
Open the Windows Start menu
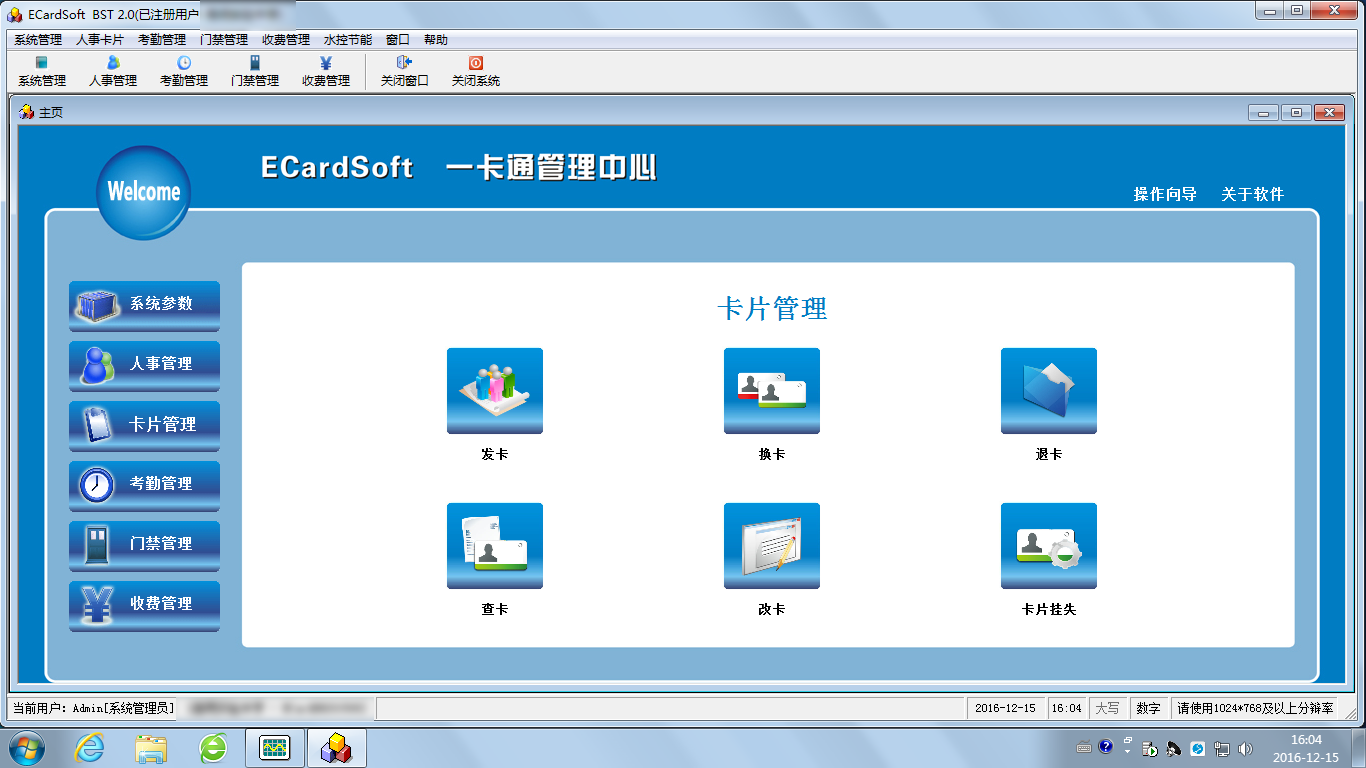point(26,747)
